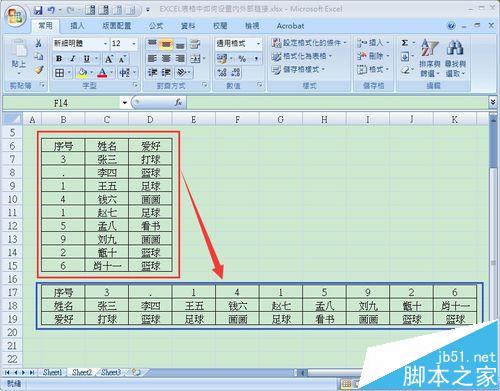Align text right

pyautogui.click(x=180, y=59)
